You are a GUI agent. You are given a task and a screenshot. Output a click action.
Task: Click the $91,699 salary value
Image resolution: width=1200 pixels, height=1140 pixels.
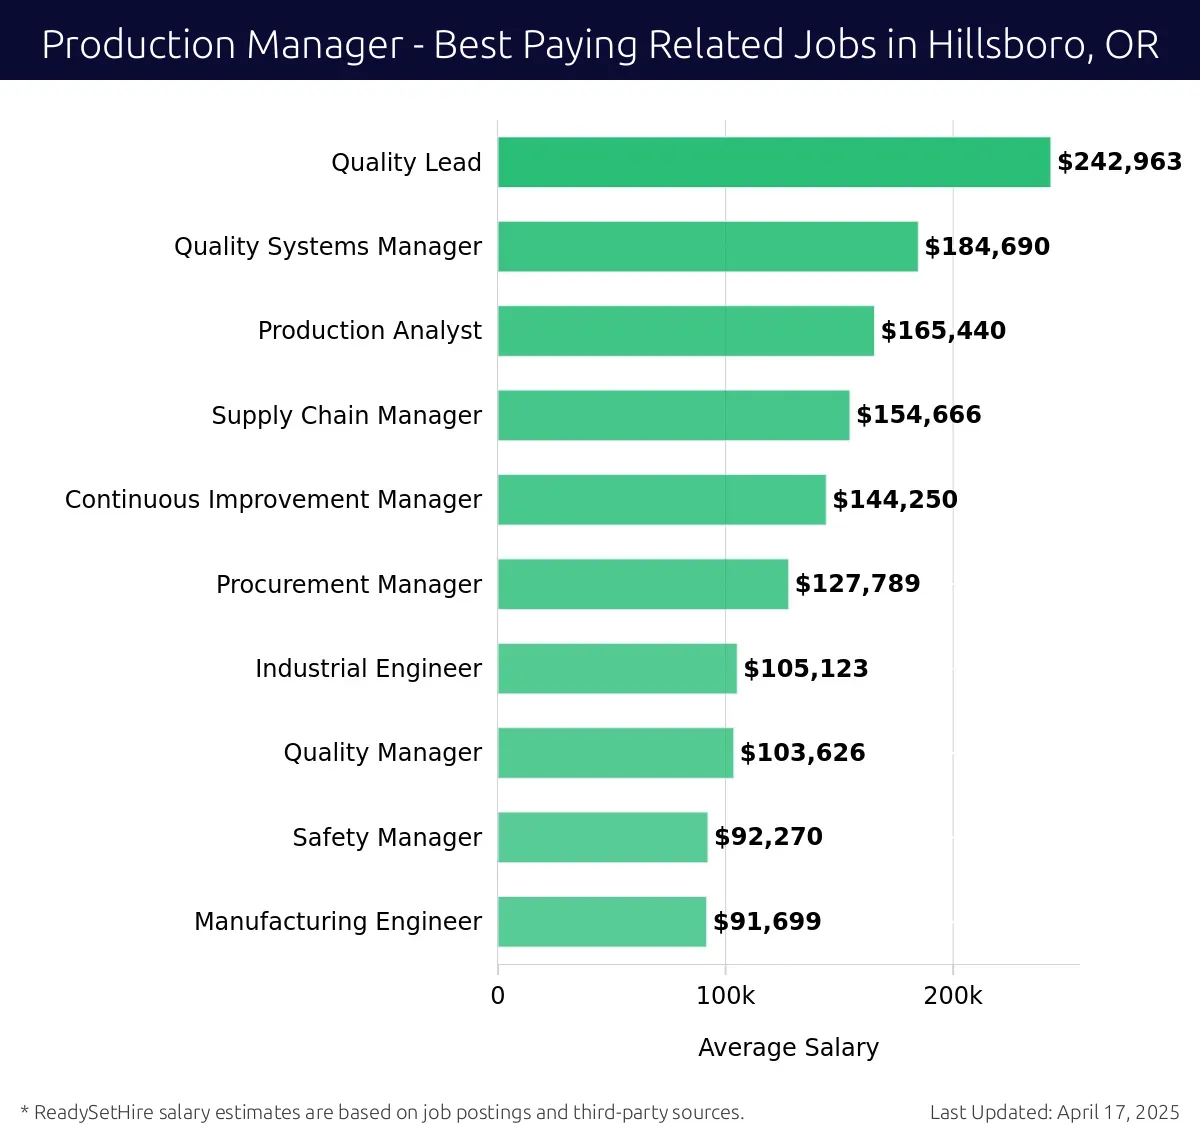point(767,922)
